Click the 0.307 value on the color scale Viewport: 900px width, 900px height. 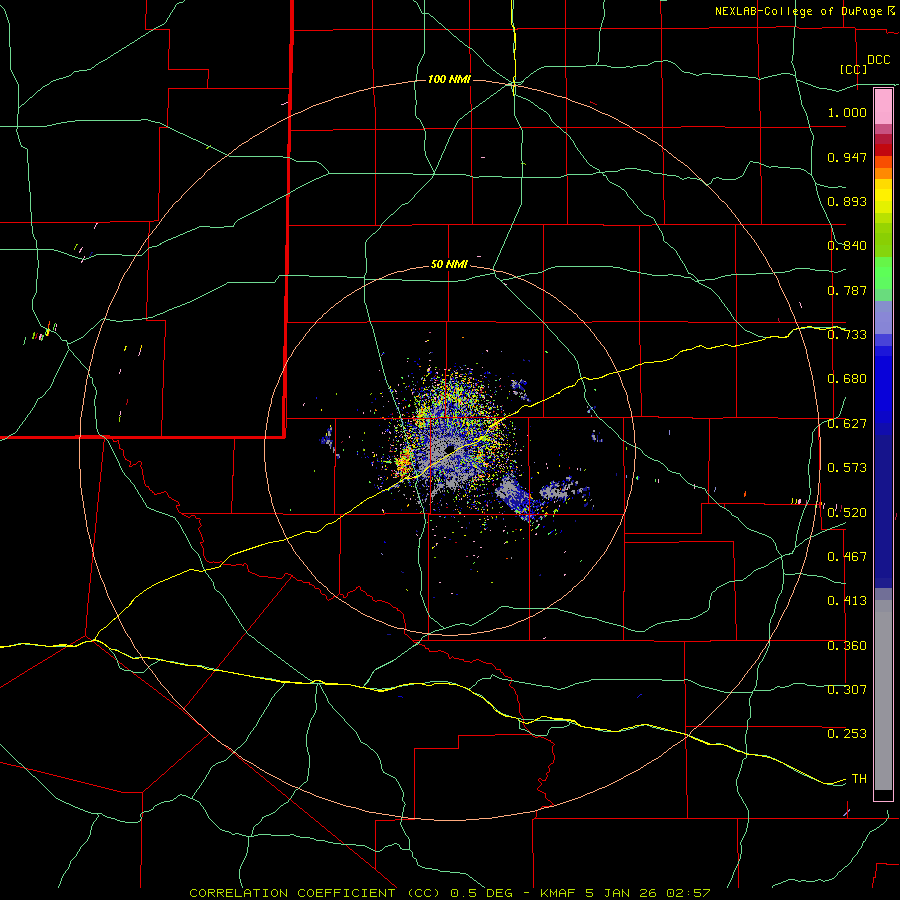[x=847, y=689]
